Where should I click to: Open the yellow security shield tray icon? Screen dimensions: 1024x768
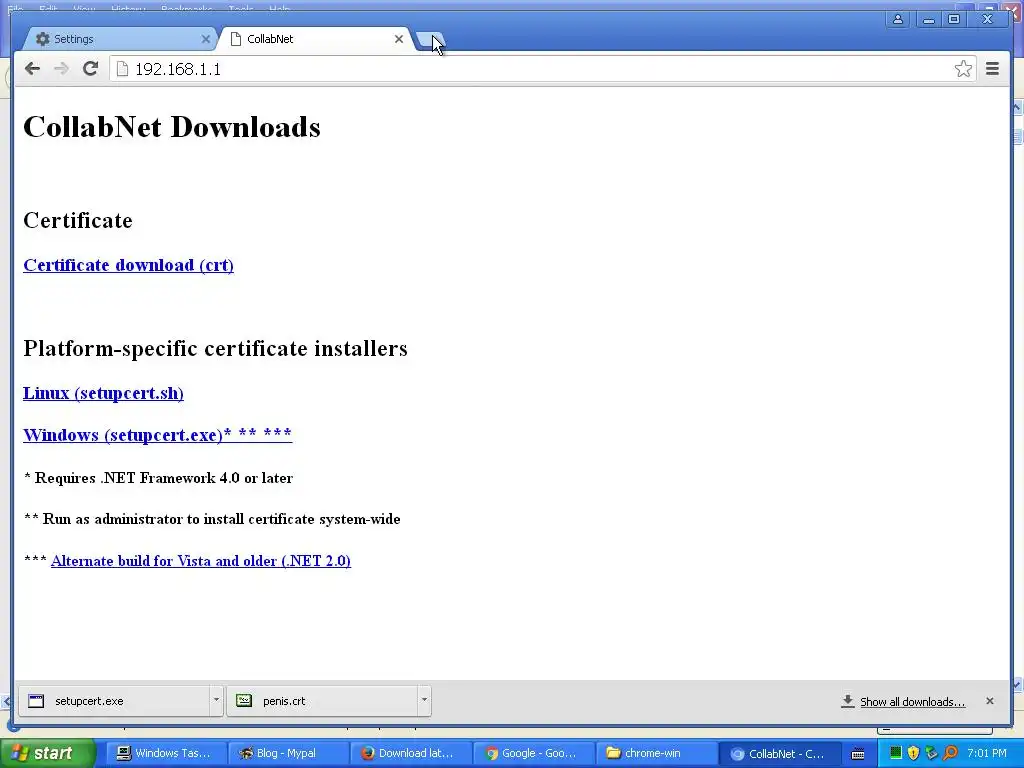(x=914, y=753)
